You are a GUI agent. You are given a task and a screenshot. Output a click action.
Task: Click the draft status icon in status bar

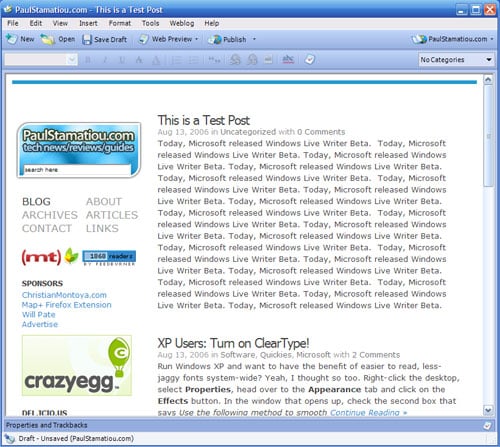tap(9, 438)
